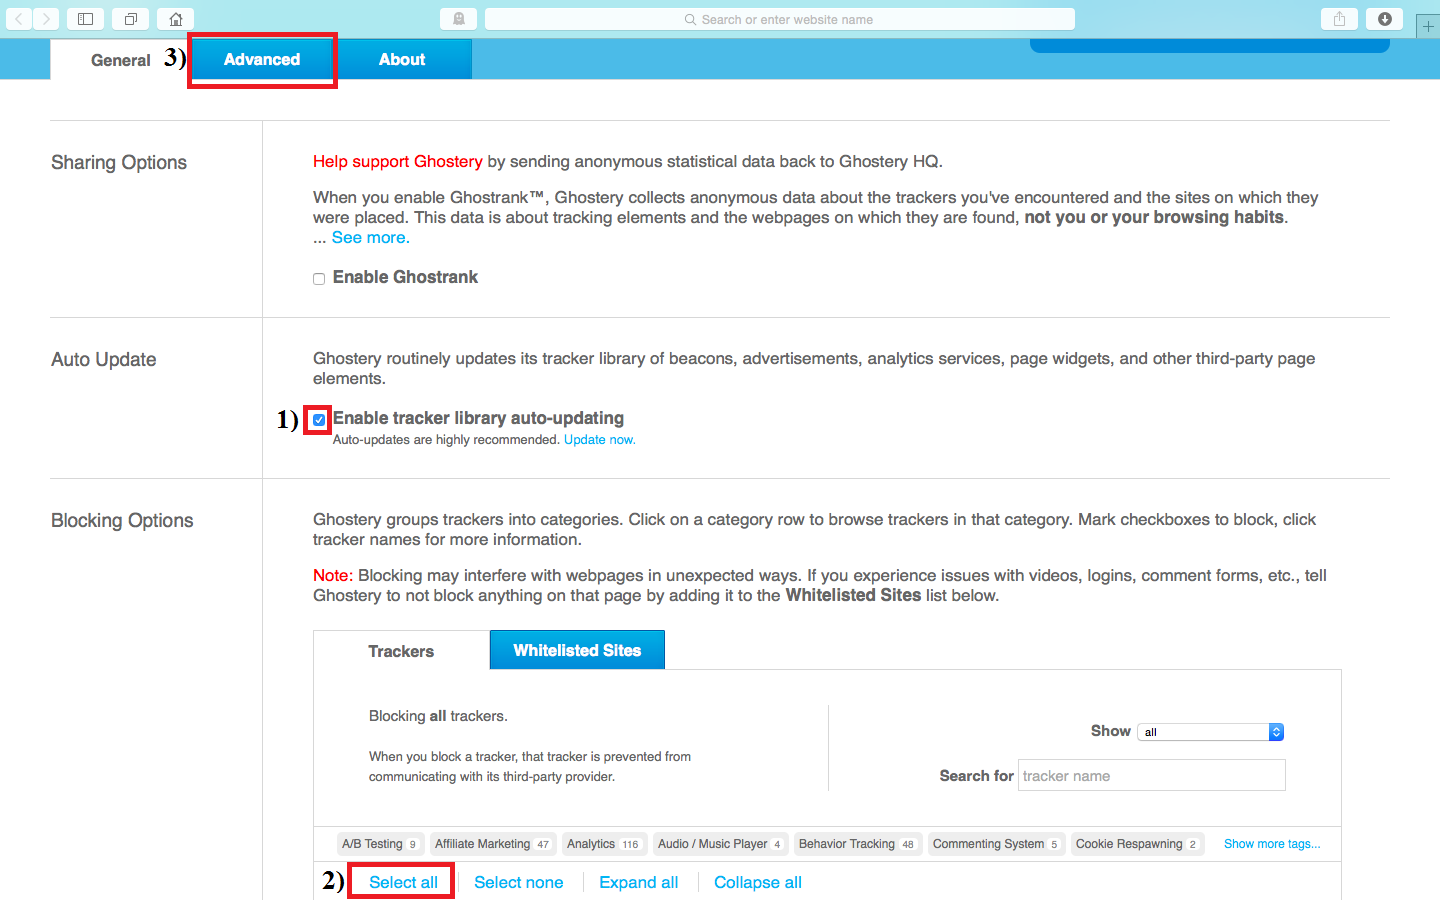Show the Safari sidebar
Screen dimensions: 1440x900
tap(86, 19)
